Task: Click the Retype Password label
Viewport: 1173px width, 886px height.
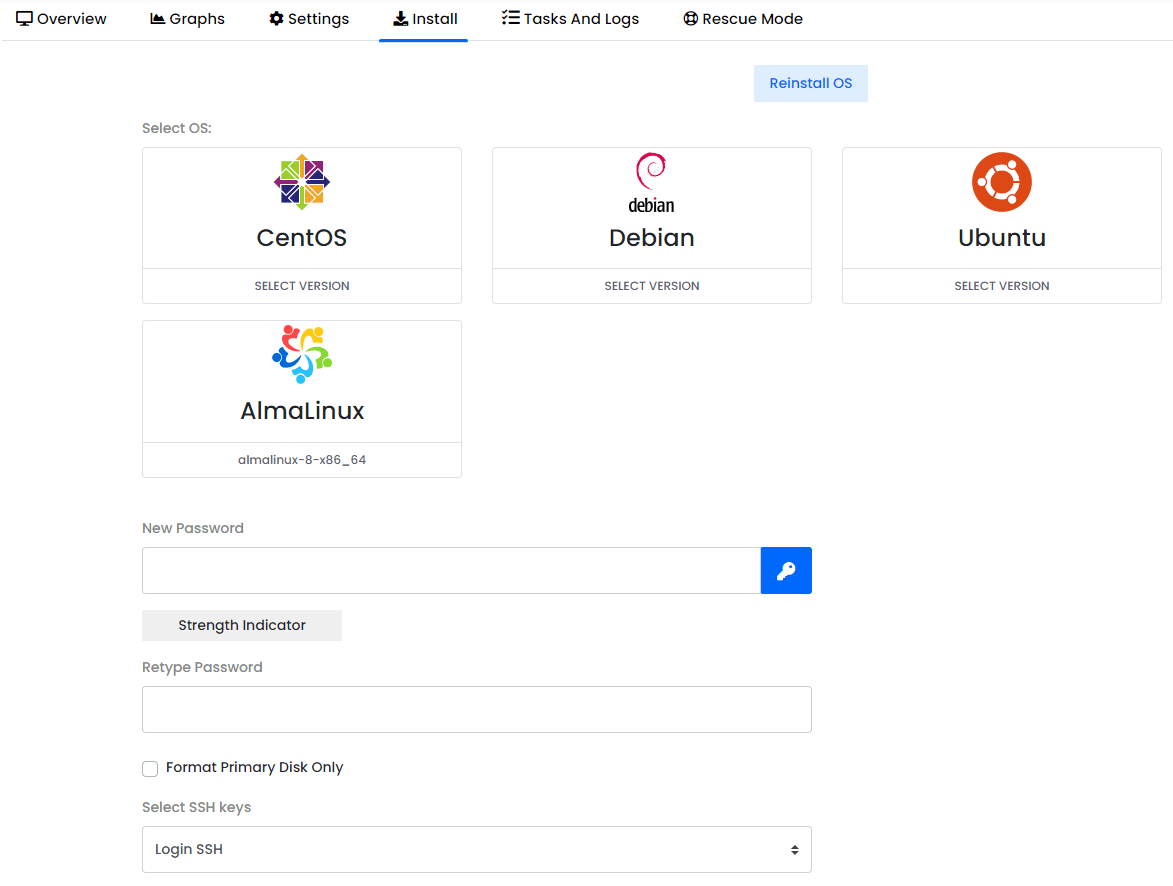Action: click(202, 667)
